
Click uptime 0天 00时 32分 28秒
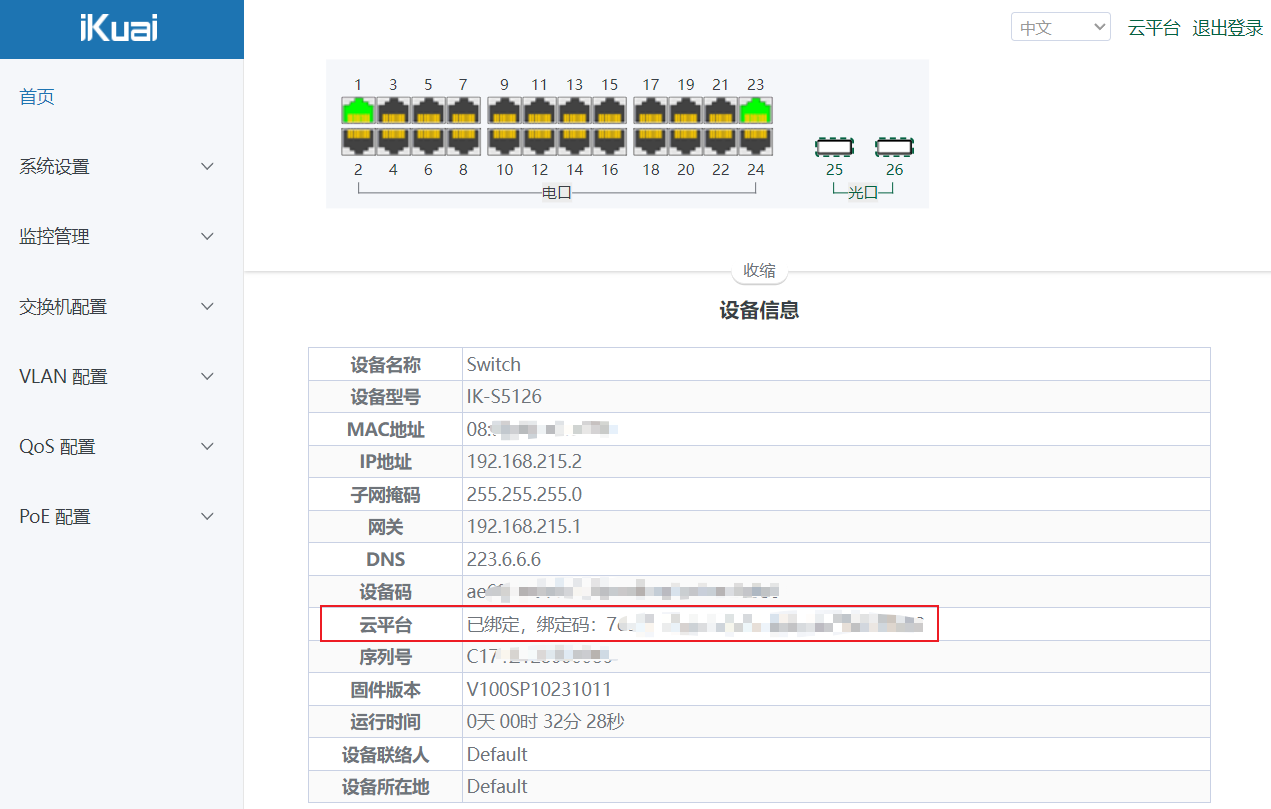[546, 721]
